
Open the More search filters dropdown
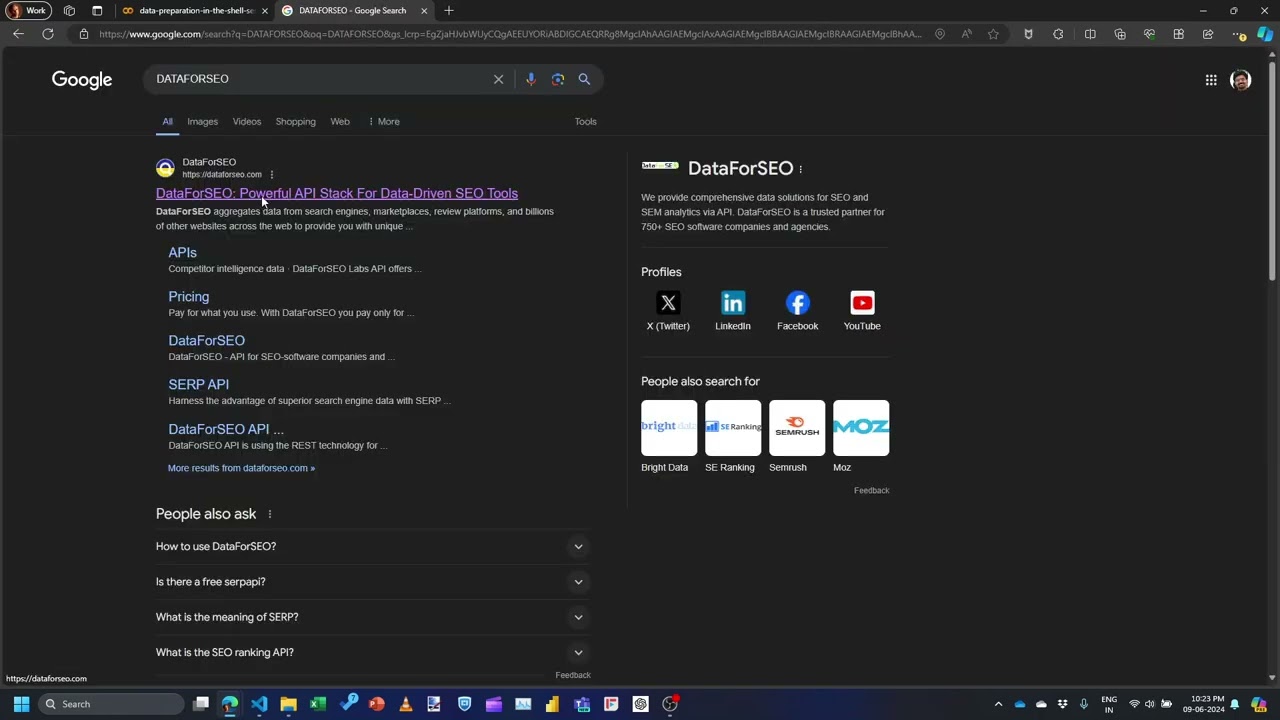pos(384,122)
